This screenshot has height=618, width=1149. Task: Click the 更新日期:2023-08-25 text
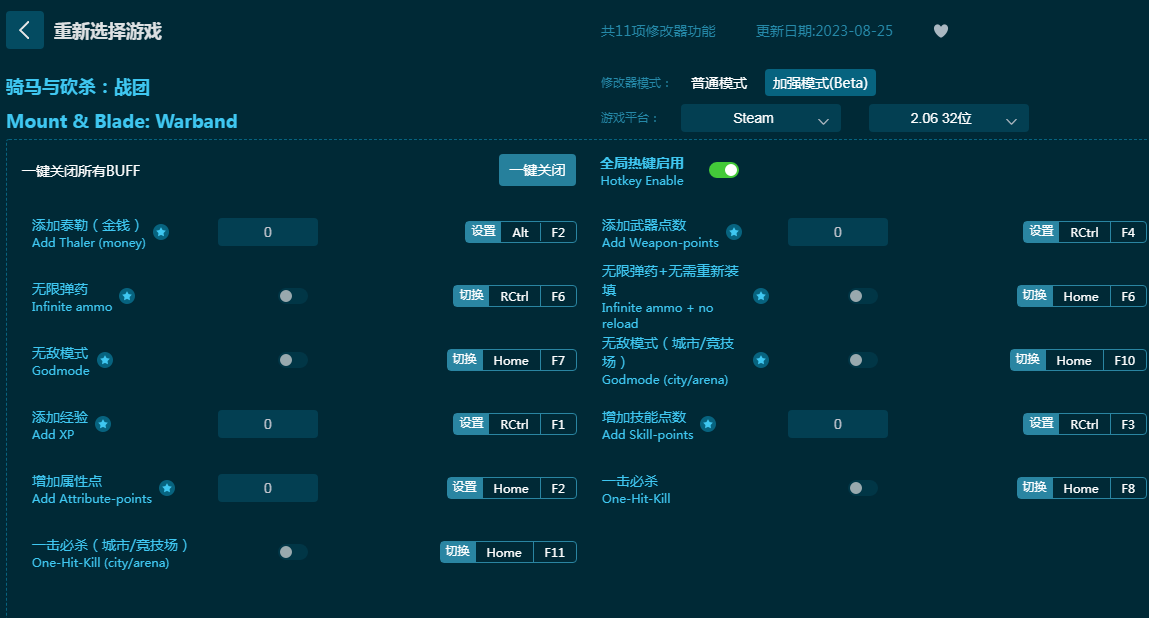(824, 31)
